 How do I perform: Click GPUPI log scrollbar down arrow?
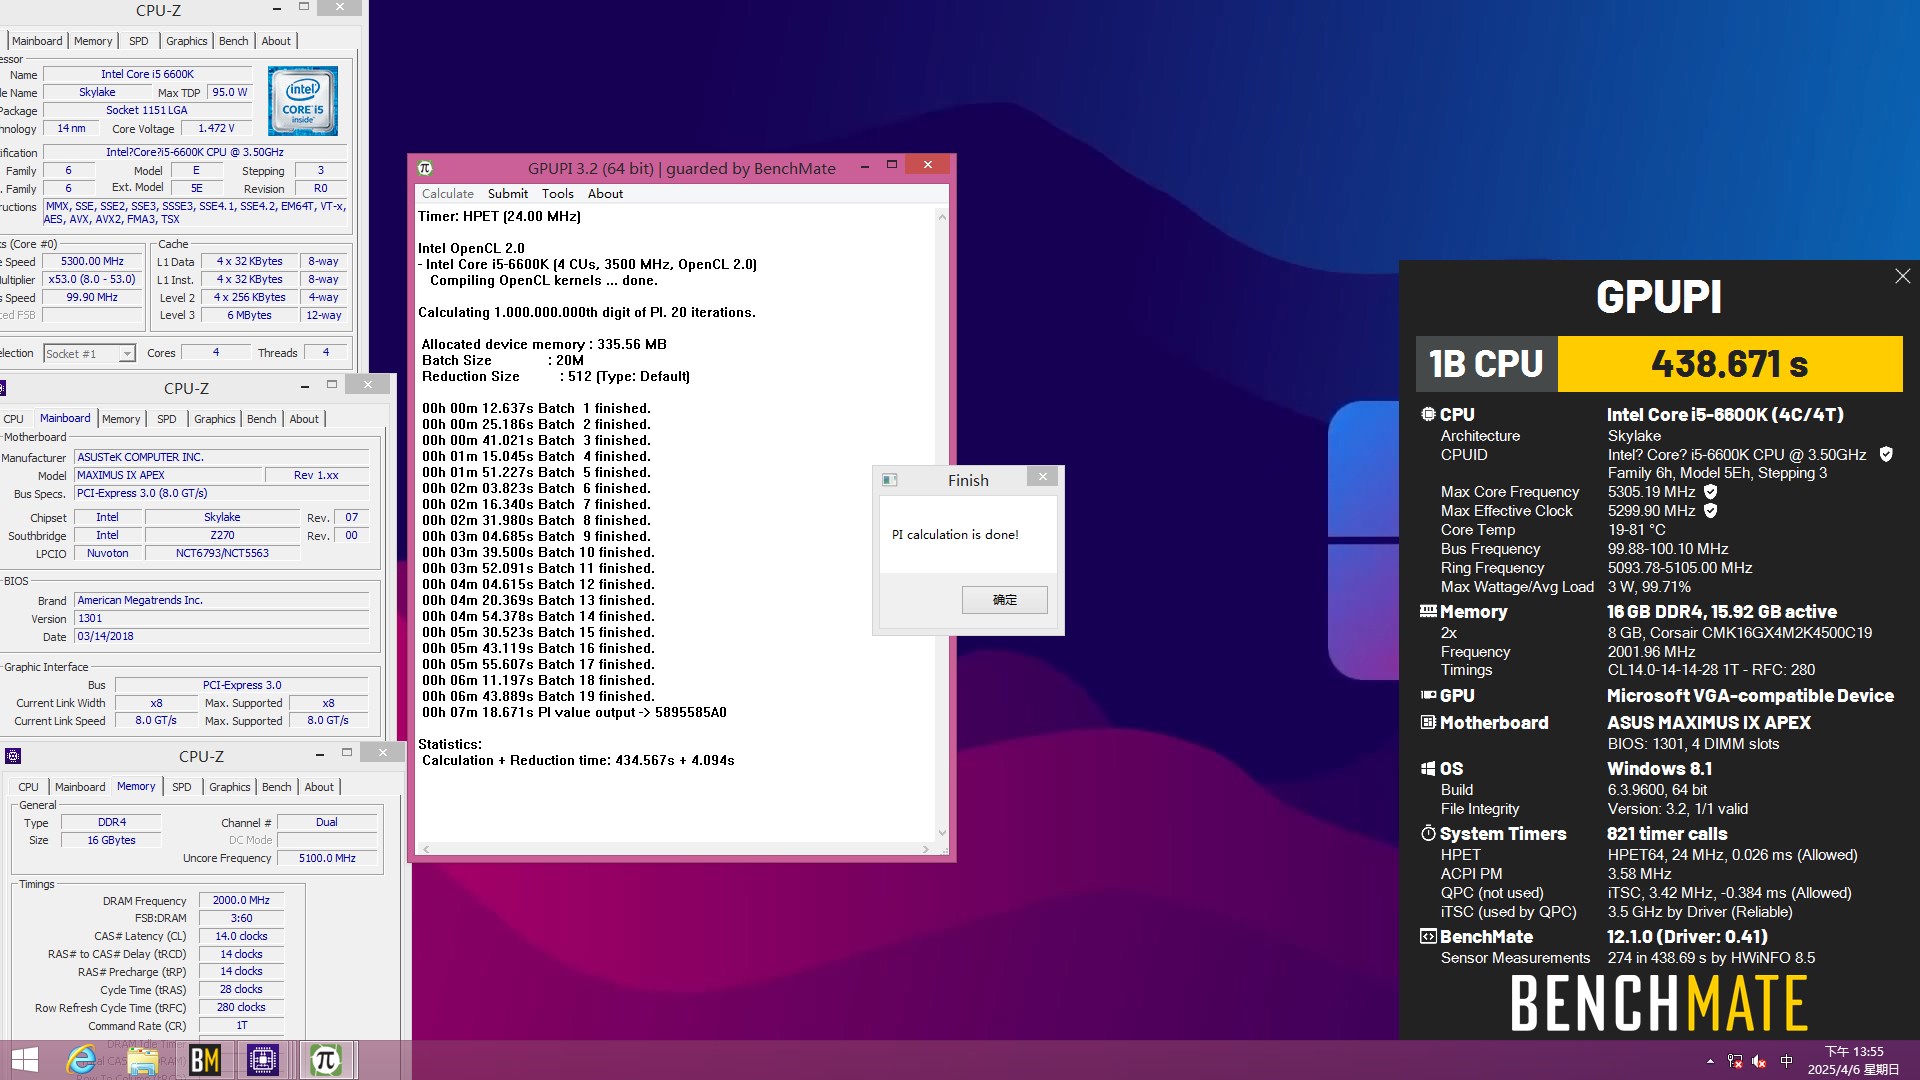(942, 833)
